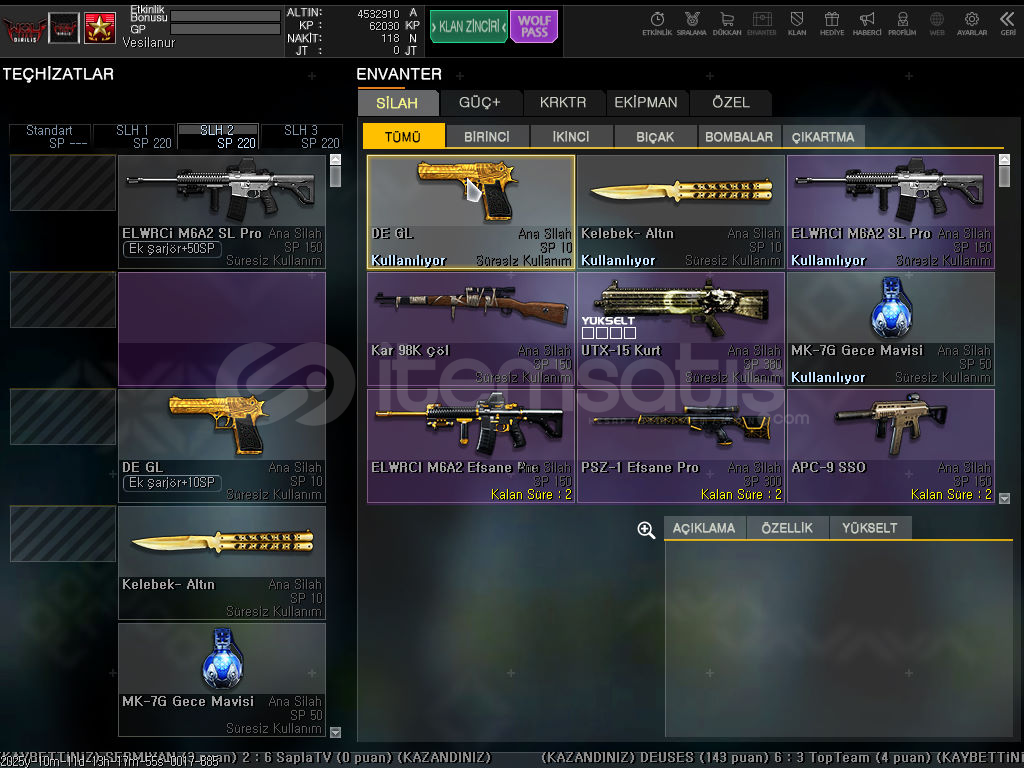
Task: Open the DÜKKAN shop cart icon
Action: click(x=727, y=24)
